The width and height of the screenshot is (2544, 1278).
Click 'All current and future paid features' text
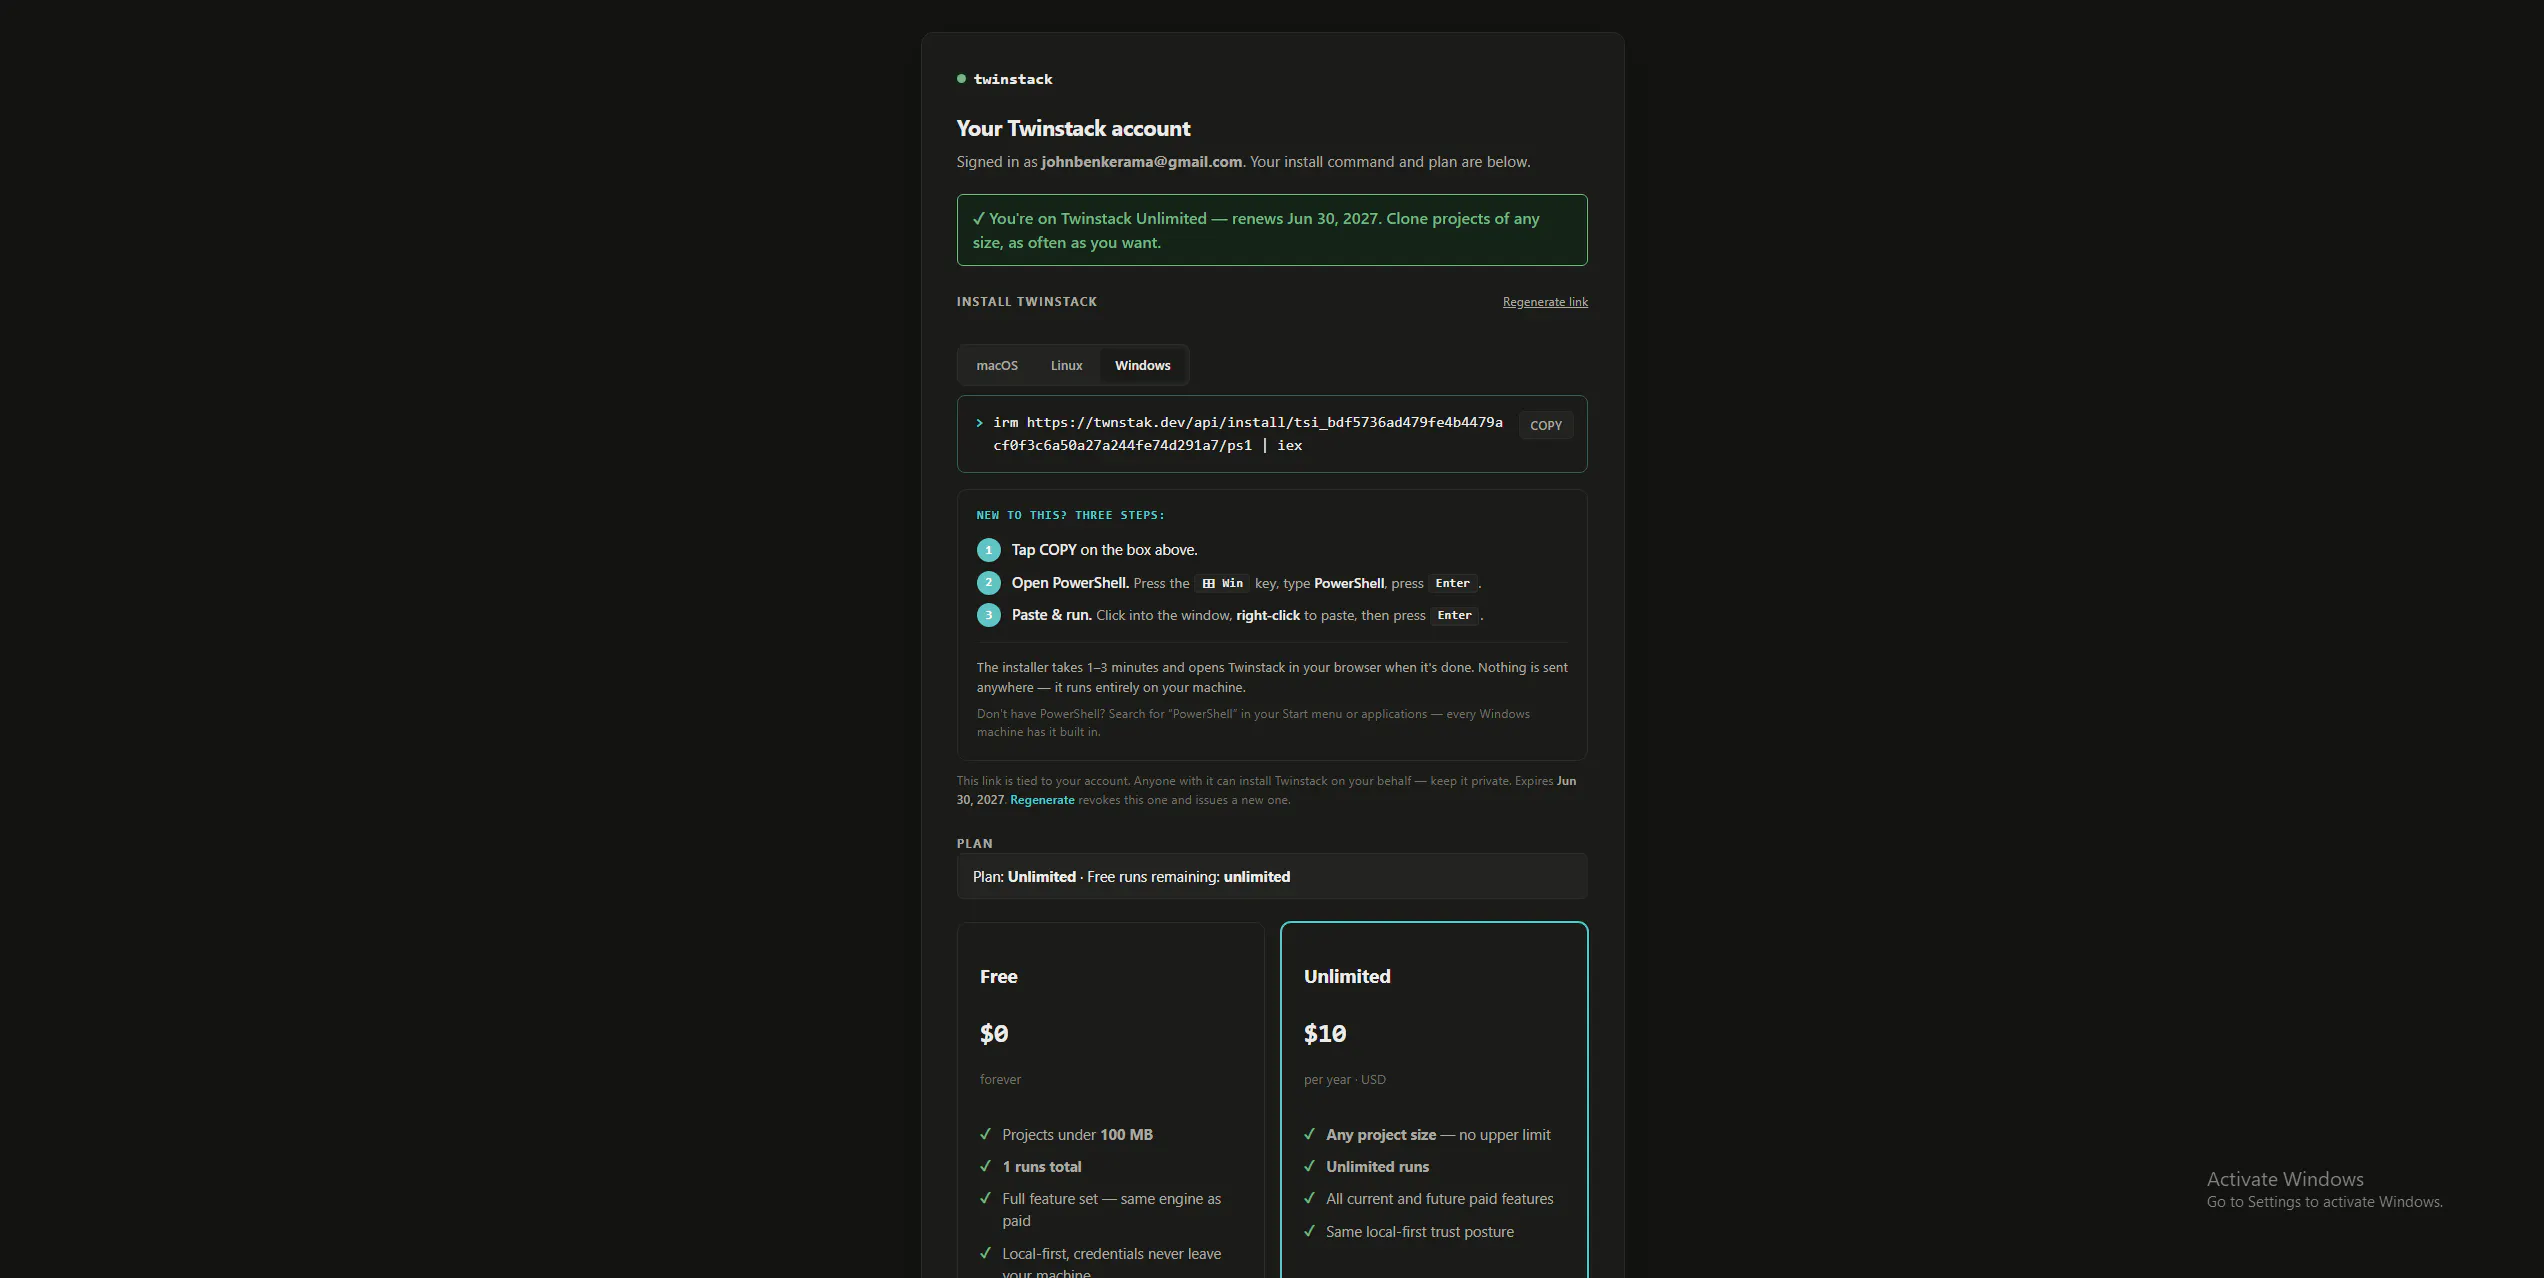coord(1440,1199)
